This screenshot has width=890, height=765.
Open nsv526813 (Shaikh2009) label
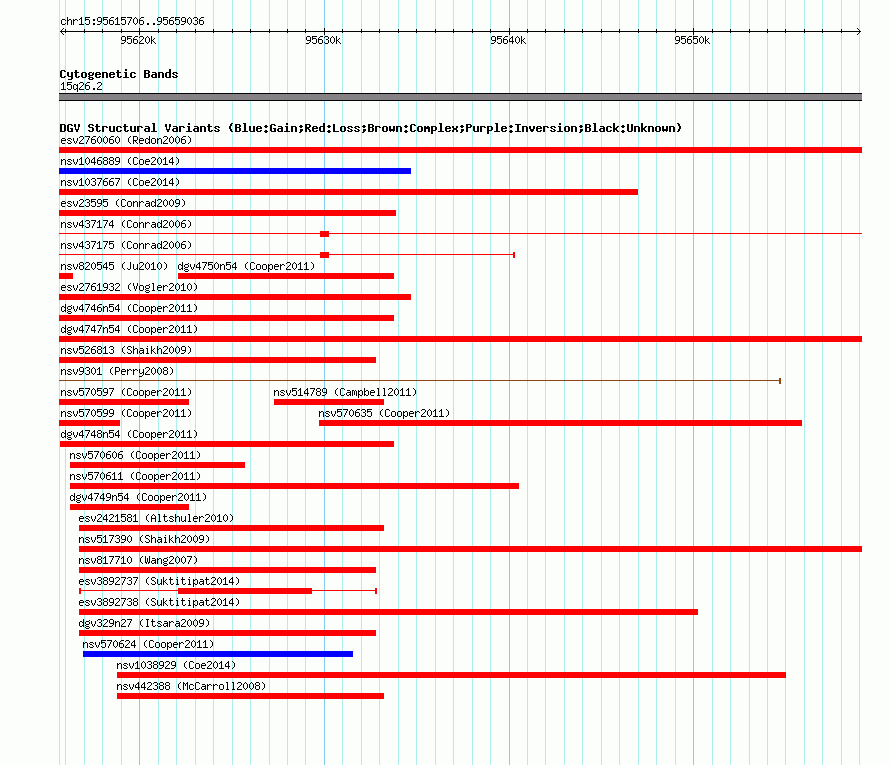[126, 350]
